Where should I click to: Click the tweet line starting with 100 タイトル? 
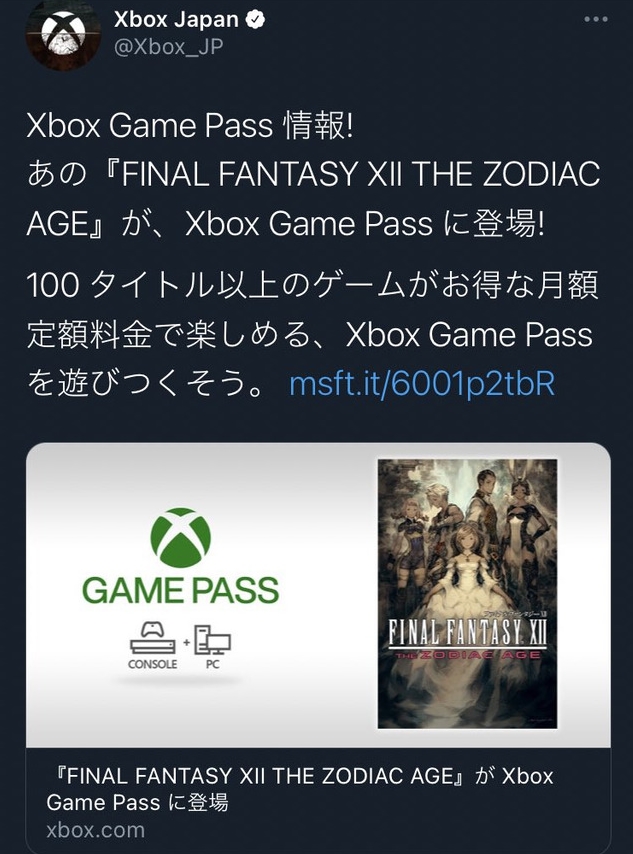click(x=312, y=285)
